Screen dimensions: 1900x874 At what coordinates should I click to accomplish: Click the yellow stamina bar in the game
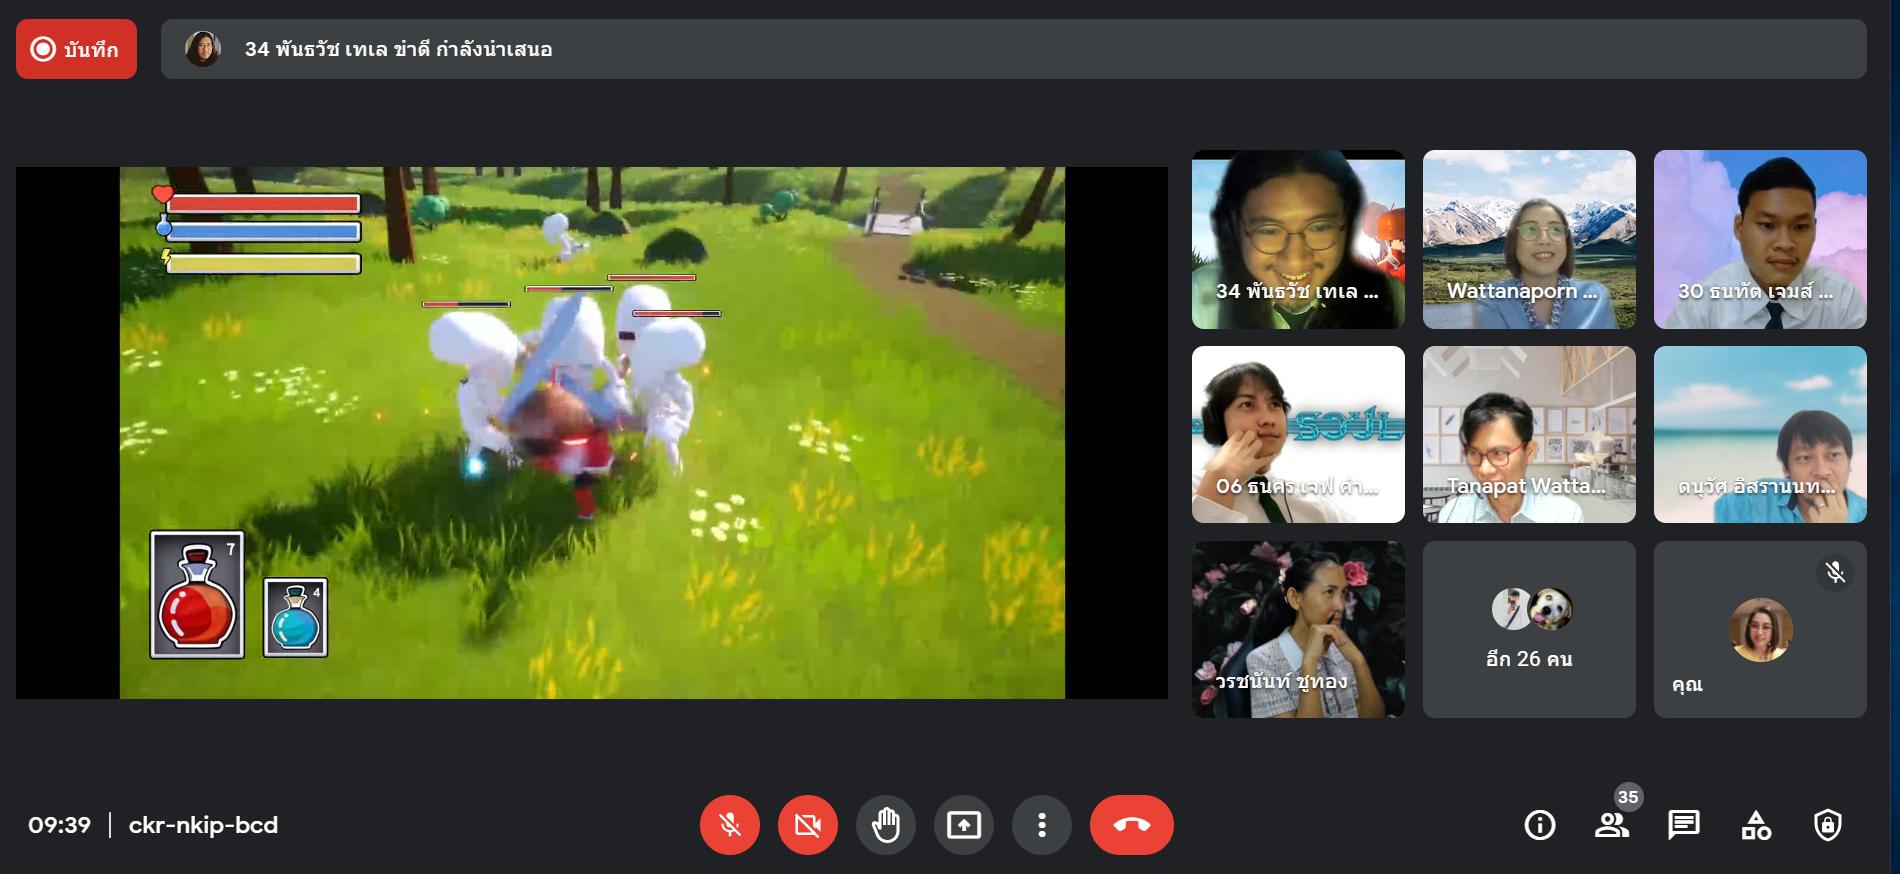pos(262,264)
